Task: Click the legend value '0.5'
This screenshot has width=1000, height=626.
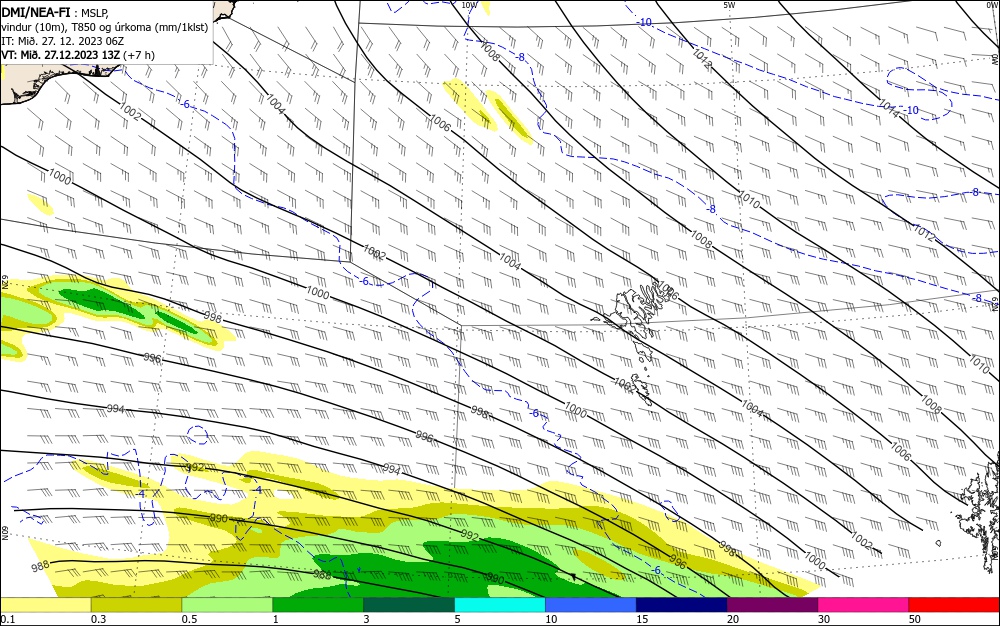Action: (189, 619)
